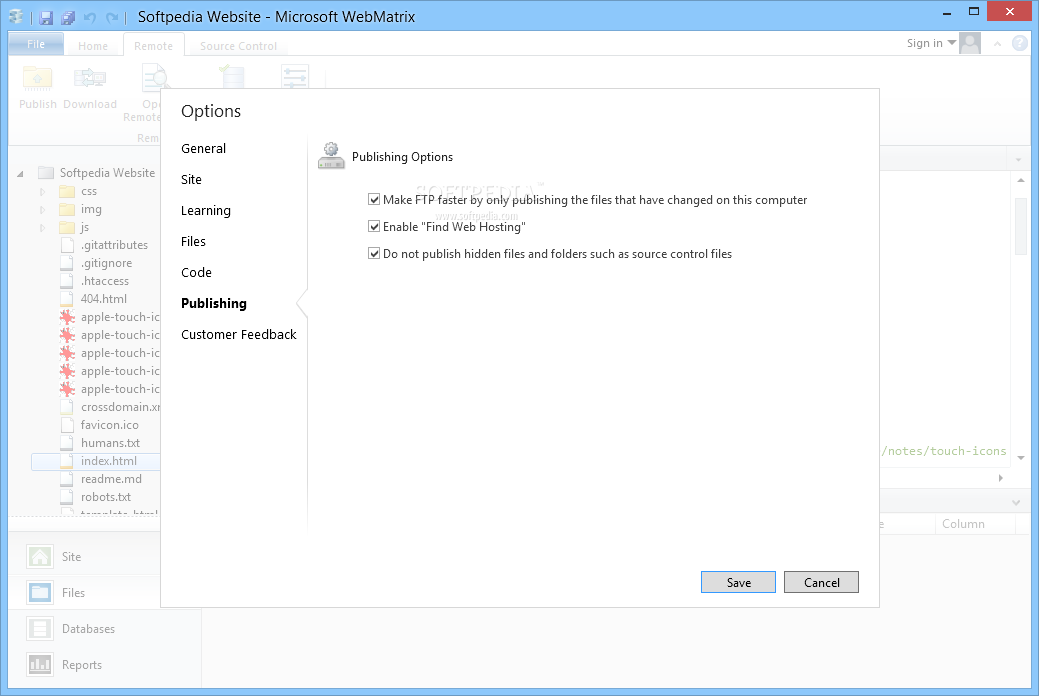
Task: Select Files in Options category list
Action: tap(193, 241)
